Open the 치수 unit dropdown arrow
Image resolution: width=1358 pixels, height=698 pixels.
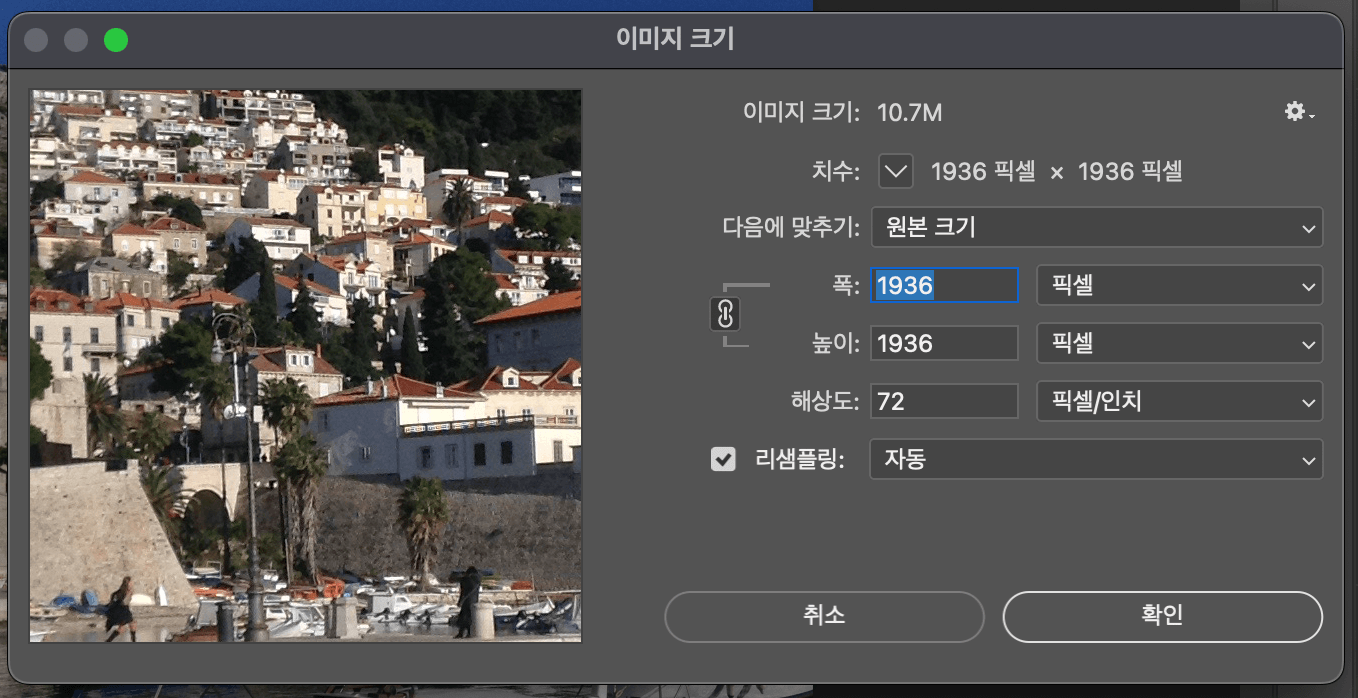(896, 171)
